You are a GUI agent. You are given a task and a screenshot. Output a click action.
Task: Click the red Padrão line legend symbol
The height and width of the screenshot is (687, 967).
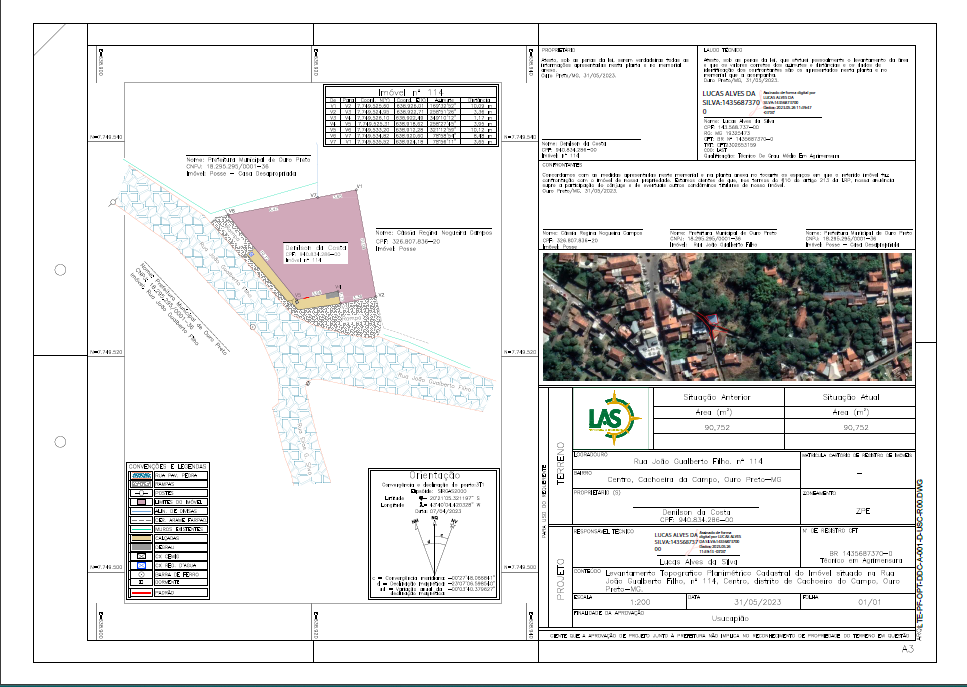click(141, 592)
